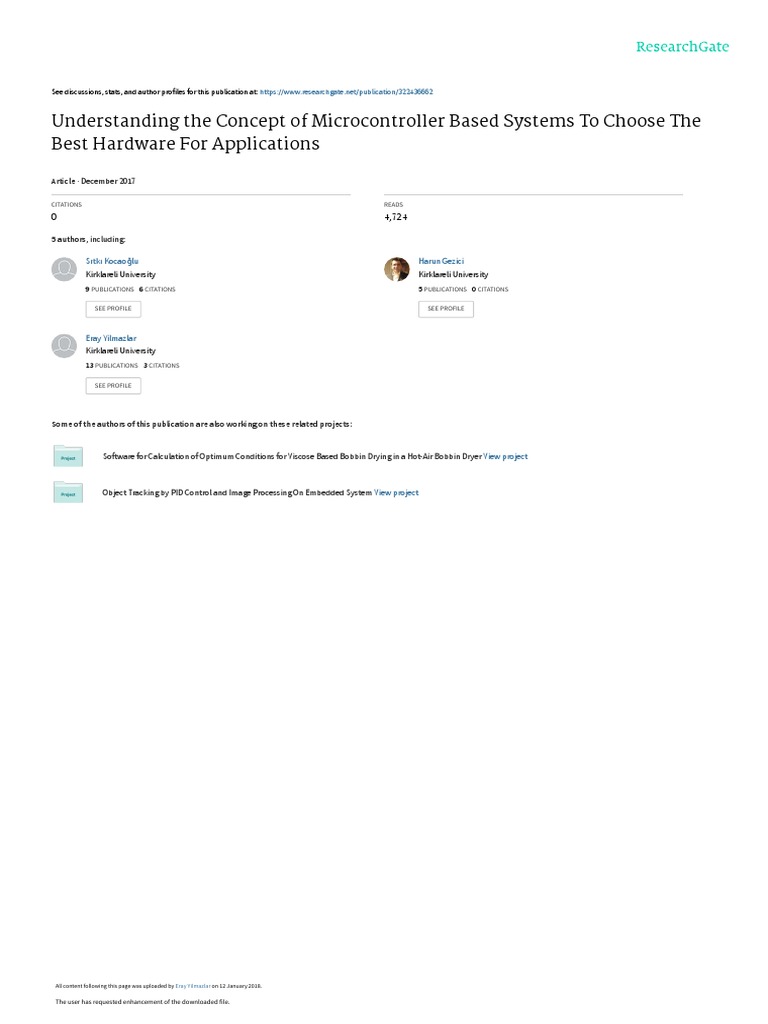Click Eray Yilmazlar's avatar icon
Screen dimensions: 768x1024
coord(64,345)
